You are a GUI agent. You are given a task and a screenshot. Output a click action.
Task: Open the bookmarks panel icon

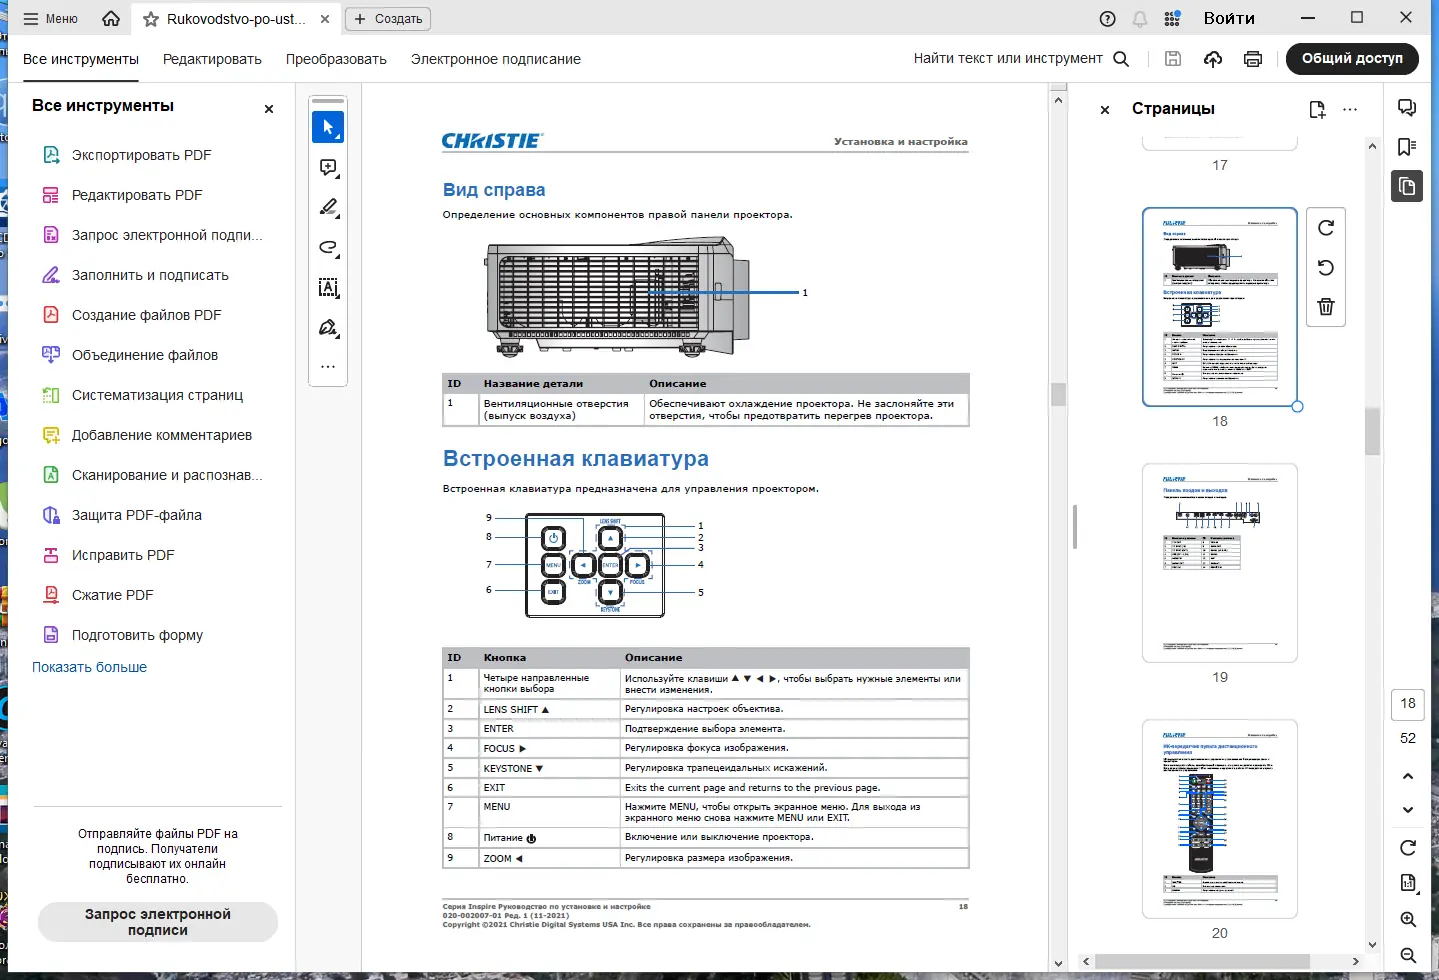click(1407, 147)
